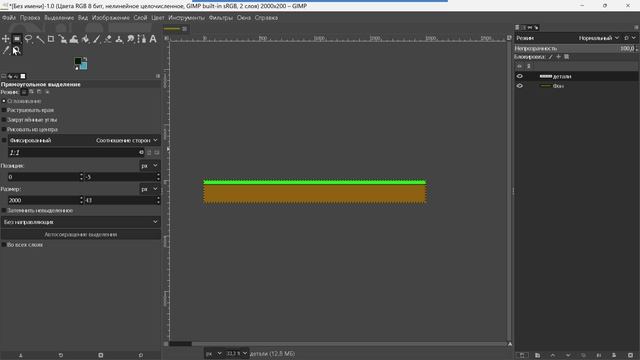Select the Text tool
640x360 pixels.
coord(153,39)
